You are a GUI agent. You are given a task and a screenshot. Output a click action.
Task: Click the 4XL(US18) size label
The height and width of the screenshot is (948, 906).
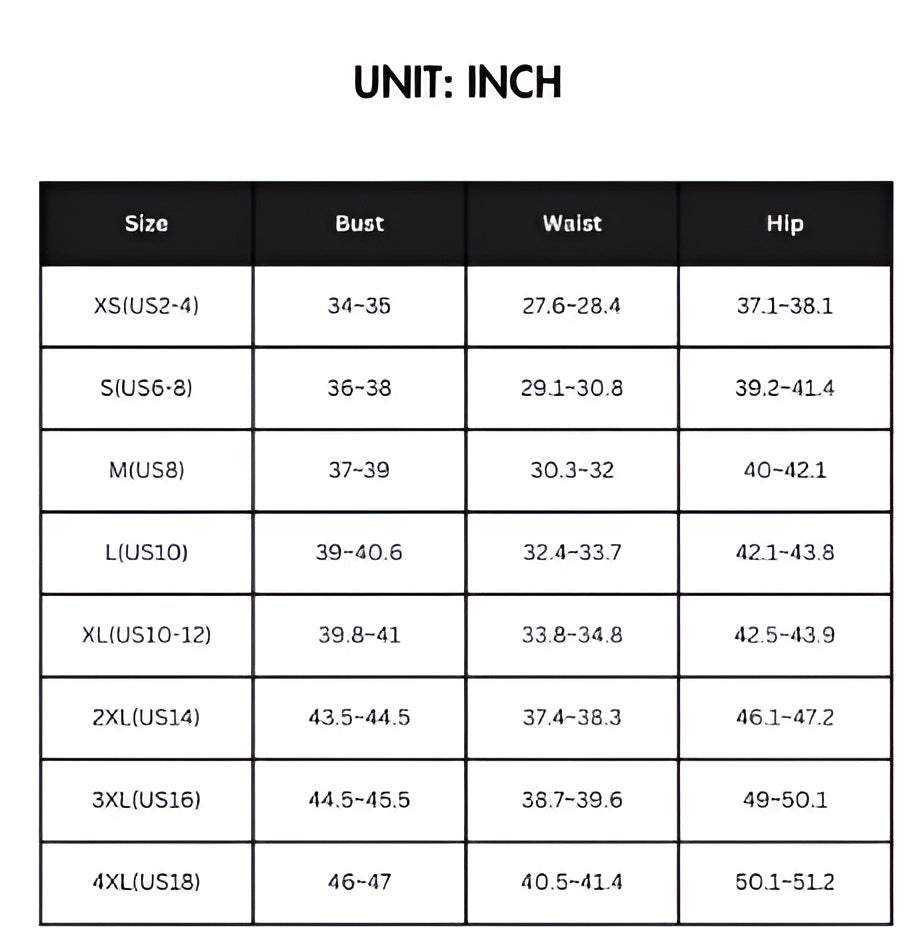click(x=146, y=882)
